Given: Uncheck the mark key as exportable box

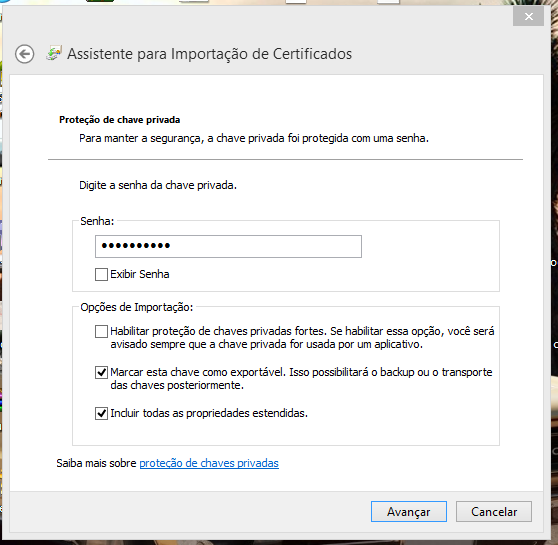Looking at the screenshot, I should (101, 372).
